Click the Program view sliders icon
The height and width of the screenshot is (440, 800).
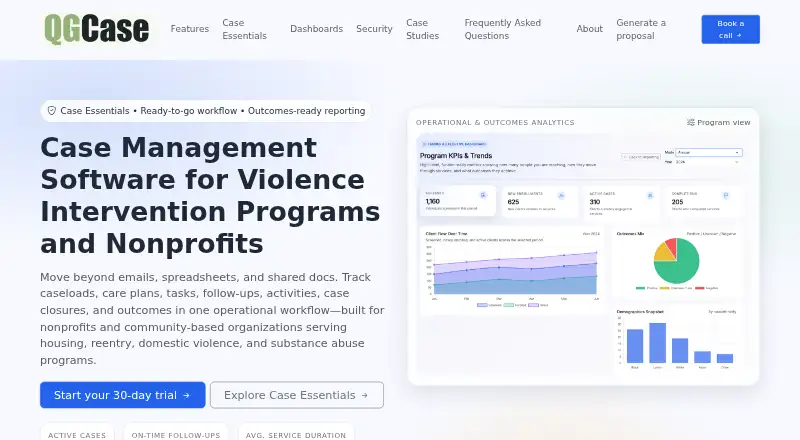tap(691, 123)
